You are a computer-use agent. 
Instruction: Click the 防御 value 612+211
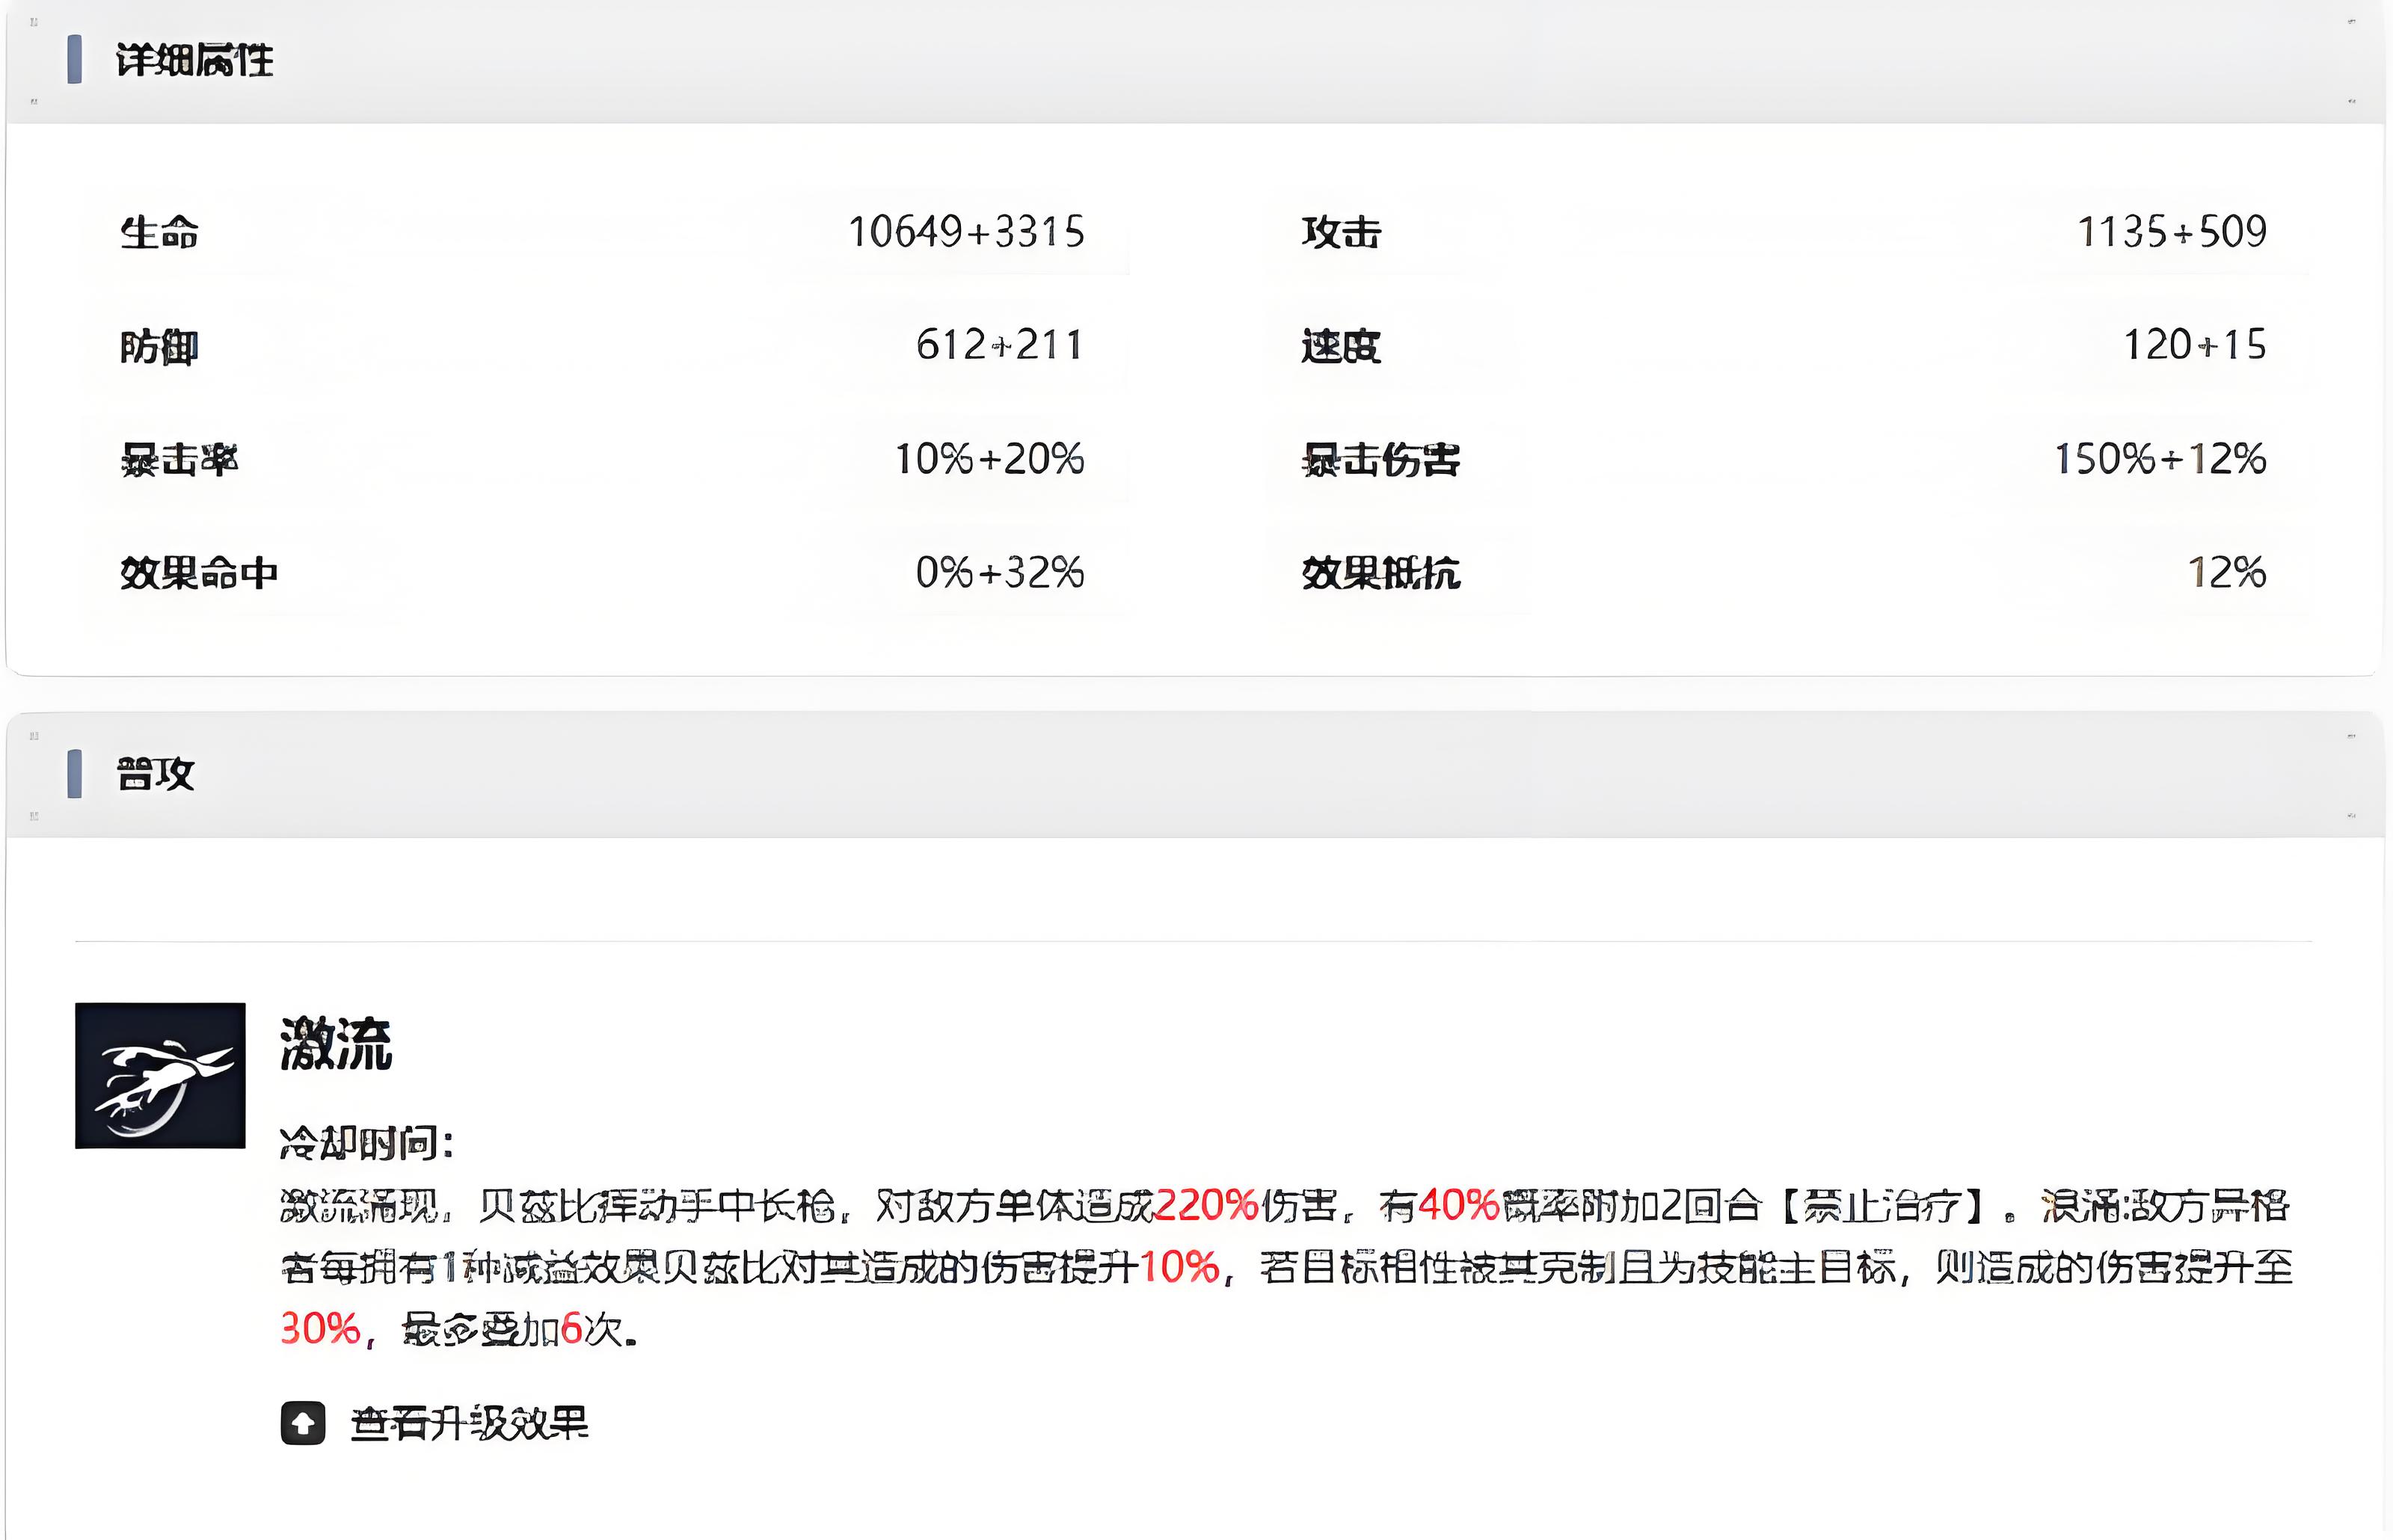pyautogui.click(x=999, y=345)
